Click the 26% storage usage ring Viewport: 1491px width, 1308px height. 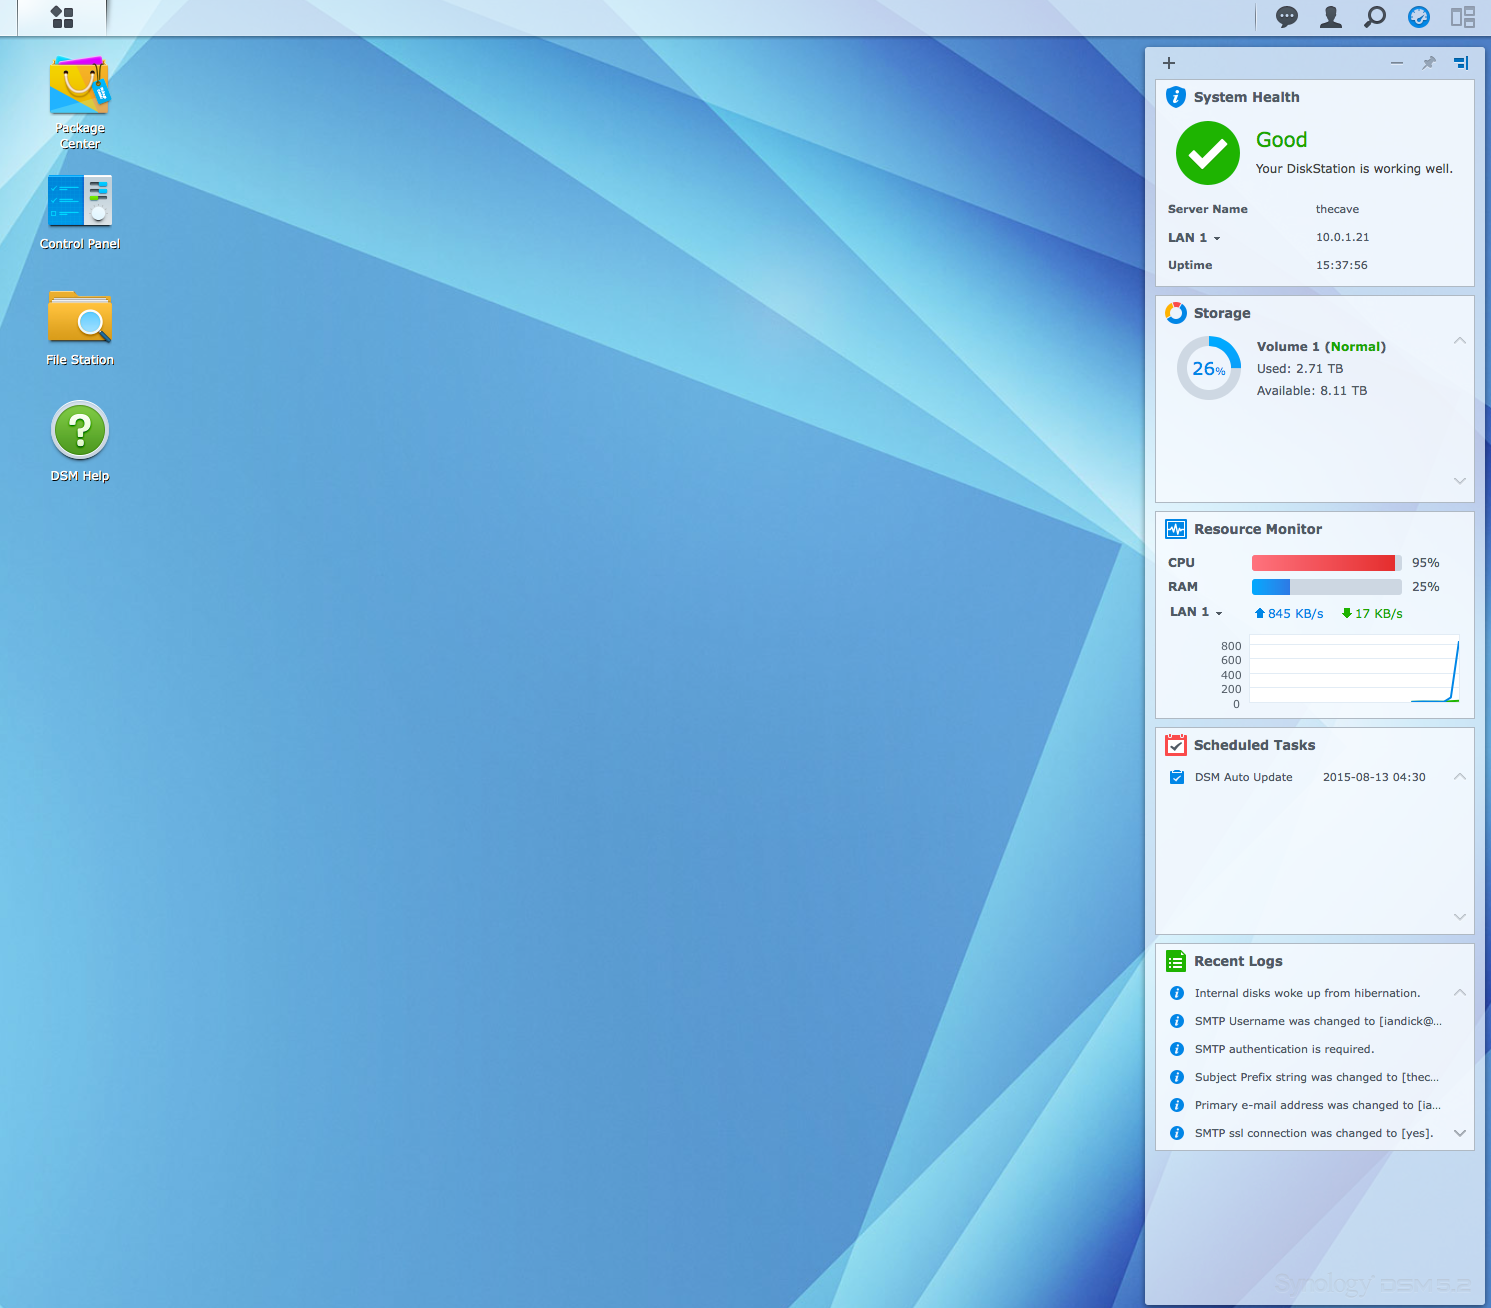pos(1209,368)
